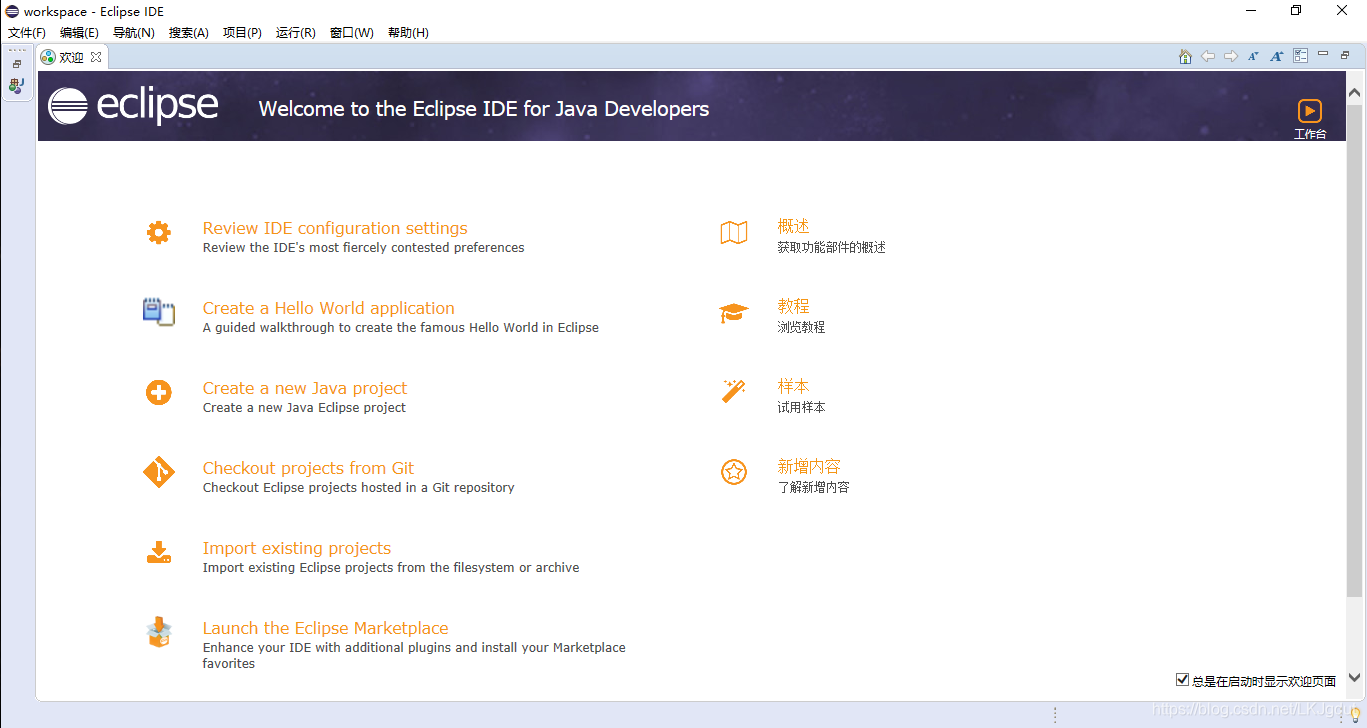Image resolution: width=1367 pixels, height=728 pixels.
Task: Reduce font size with the small A icon
Action: pos(1253,57)
